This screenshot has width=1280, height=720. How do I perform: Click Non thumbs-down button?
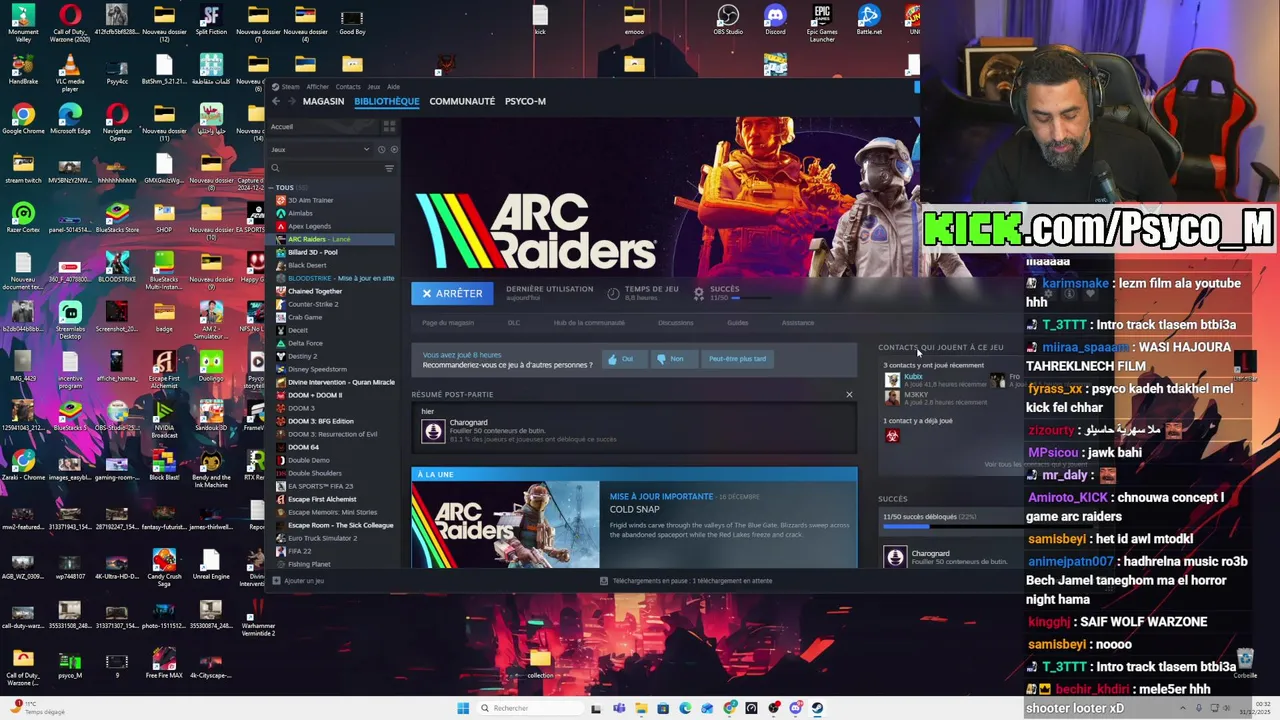(676, 359)
